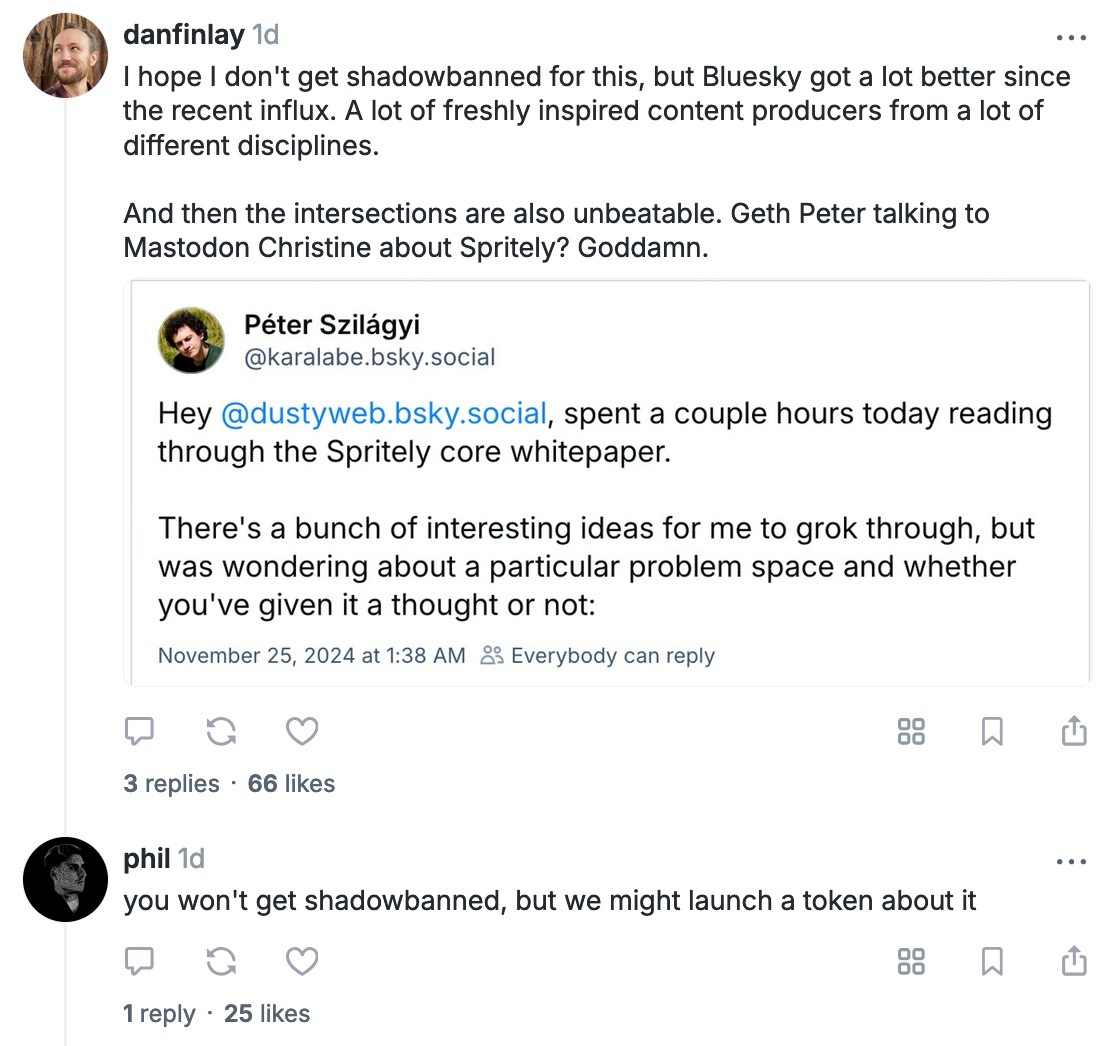The width and height of the screenshot is (1118, 1046).
Task: Open the @dustyweb.bsky.social mention link
Action: 383,414
